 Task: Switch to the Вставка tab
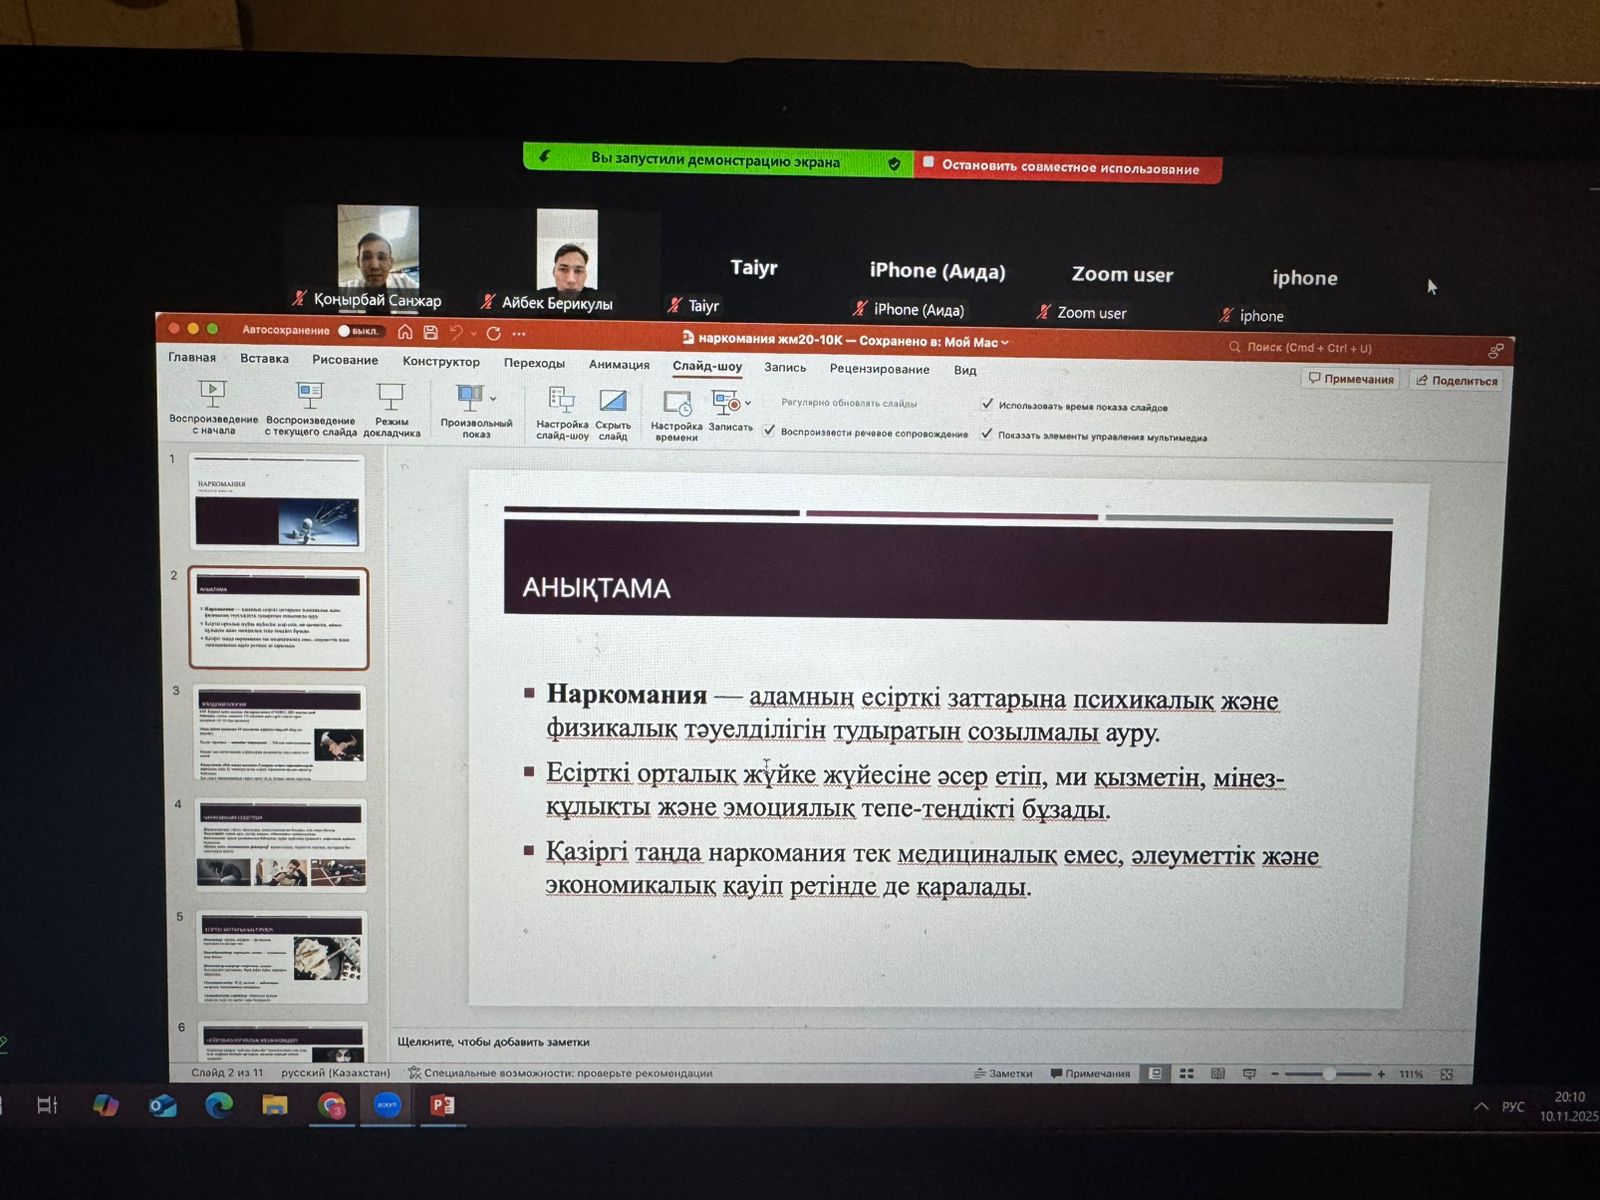[x=264, y=358]
